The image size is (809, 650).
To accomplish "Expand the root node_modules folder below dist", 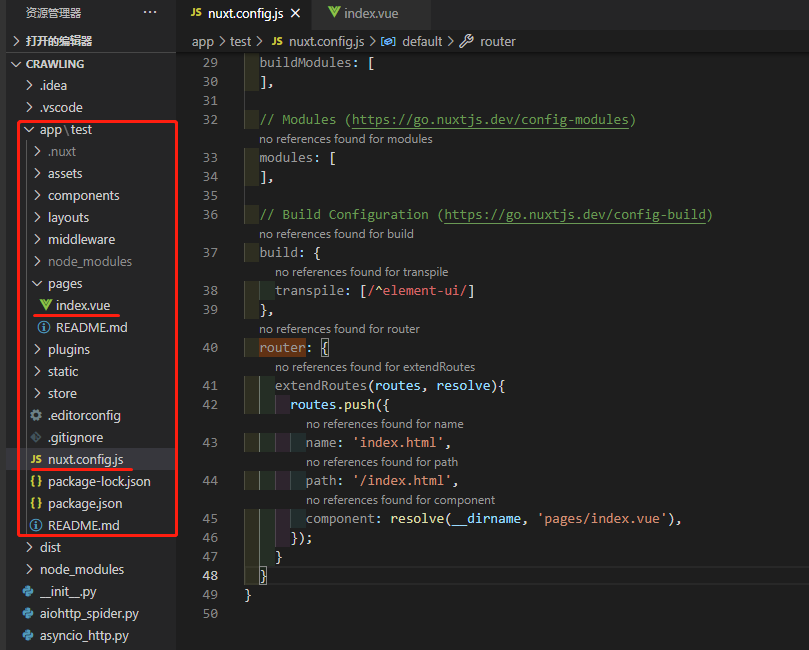I will tap(82, 570).
